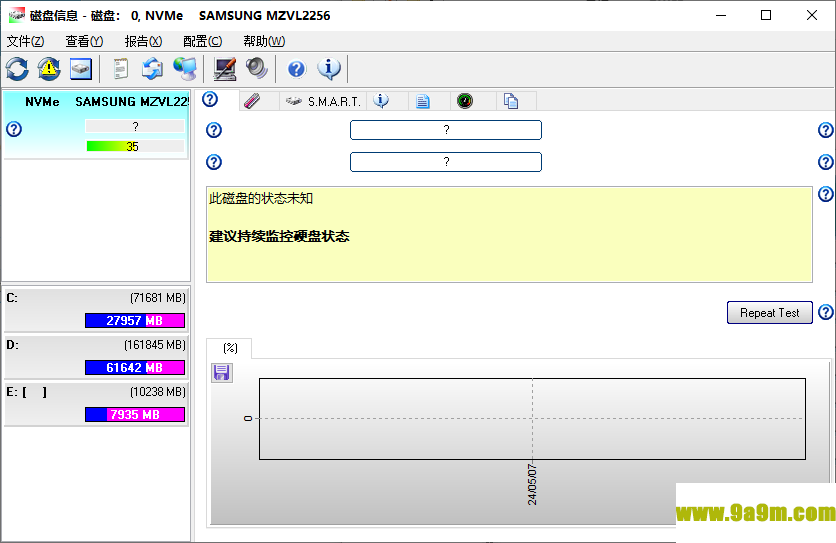Click the refresh disks toolbar icon
Image resolution: width=836 pixels, height=543 pixels.
click(x=17, y=69)
